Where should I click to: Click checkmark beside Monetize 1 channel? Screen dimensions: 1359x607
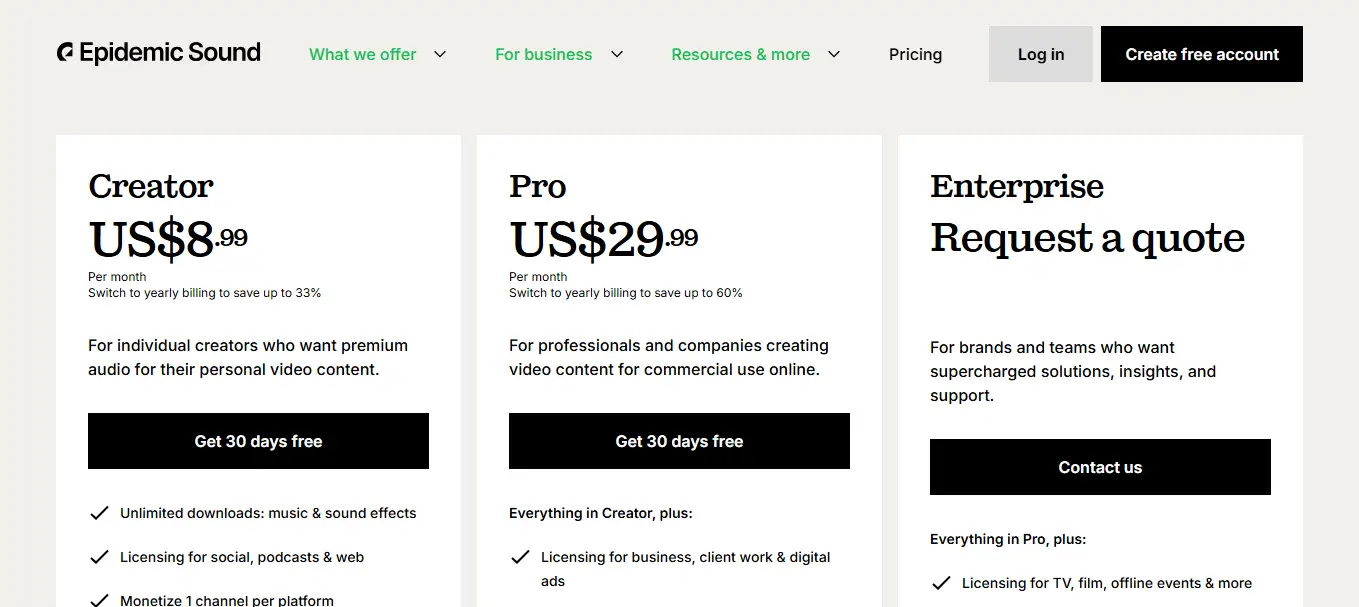(x=99, y=600)
